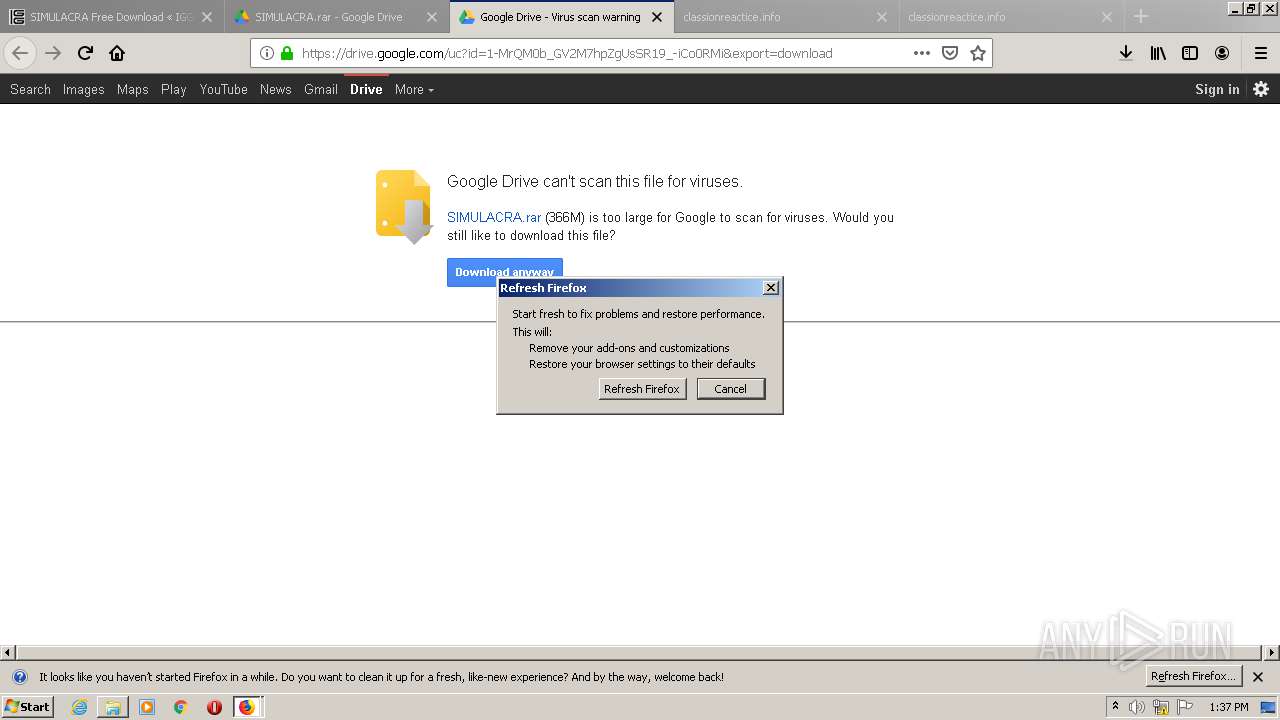The height and width of the screenshot is (720, 1280).
Task: Open the Start menu
Action: 27,707
